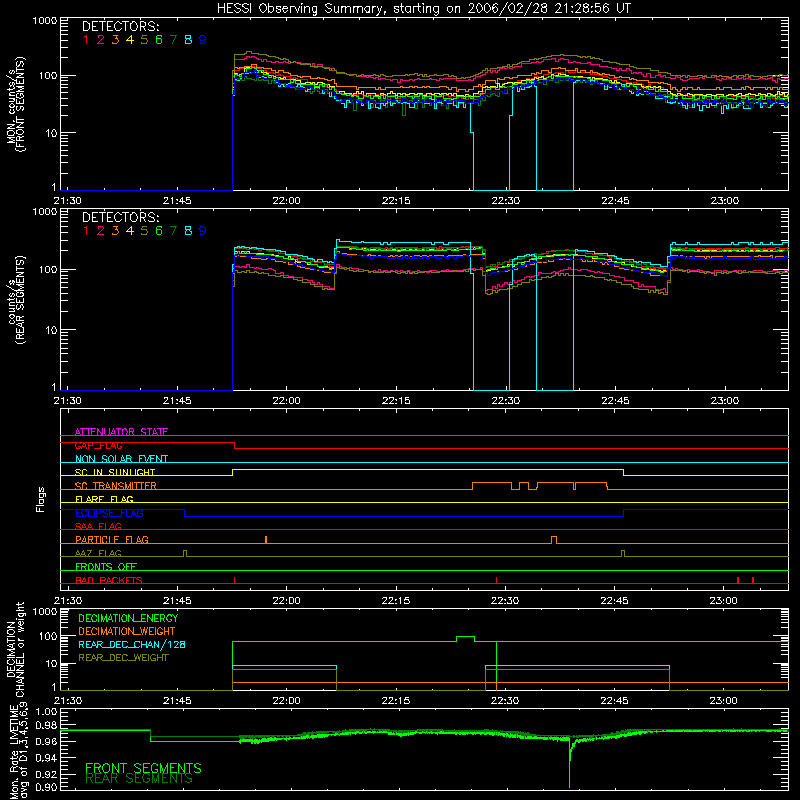800x800 pixels.
Task: Select the NON_SOLAR_EVENT flag label
Action: (121, 459)
